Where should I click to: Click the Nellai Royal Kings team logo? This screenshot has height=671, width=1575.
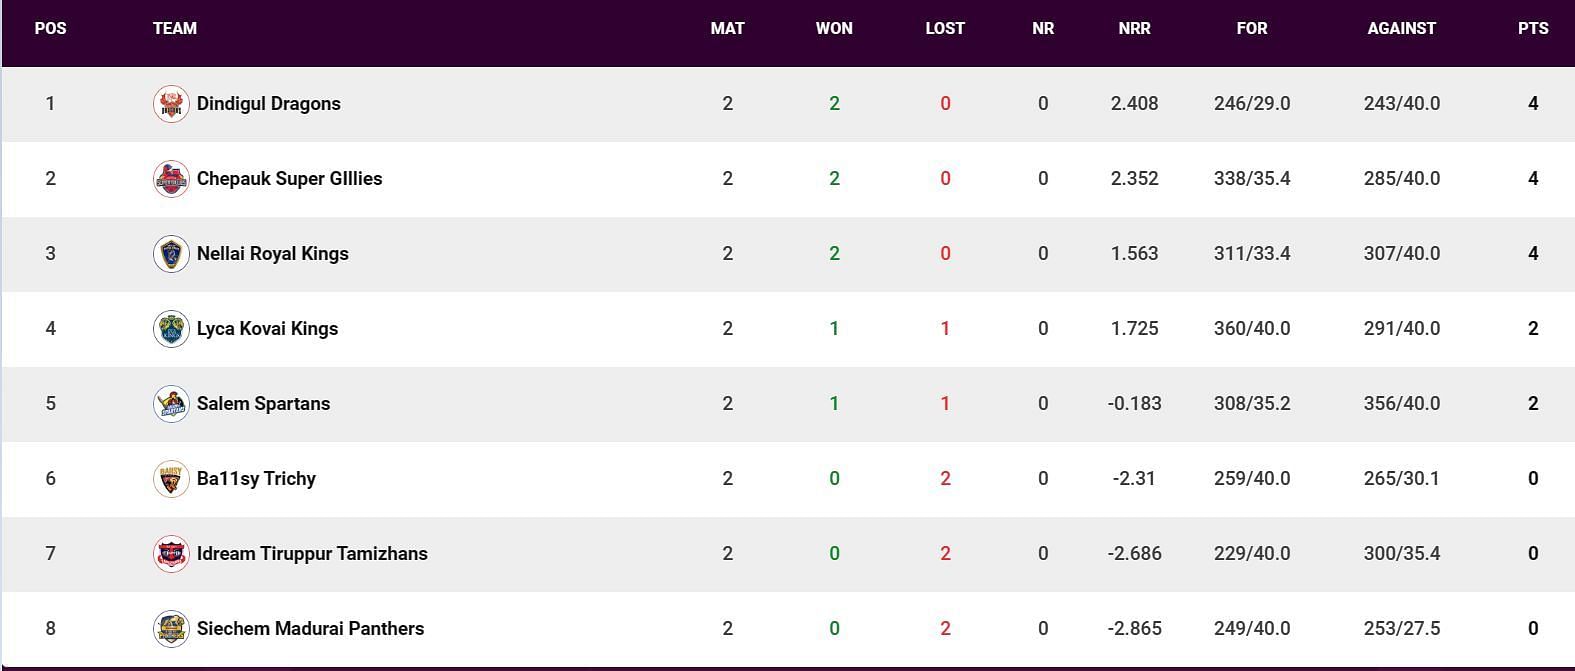tap(171, 254)
